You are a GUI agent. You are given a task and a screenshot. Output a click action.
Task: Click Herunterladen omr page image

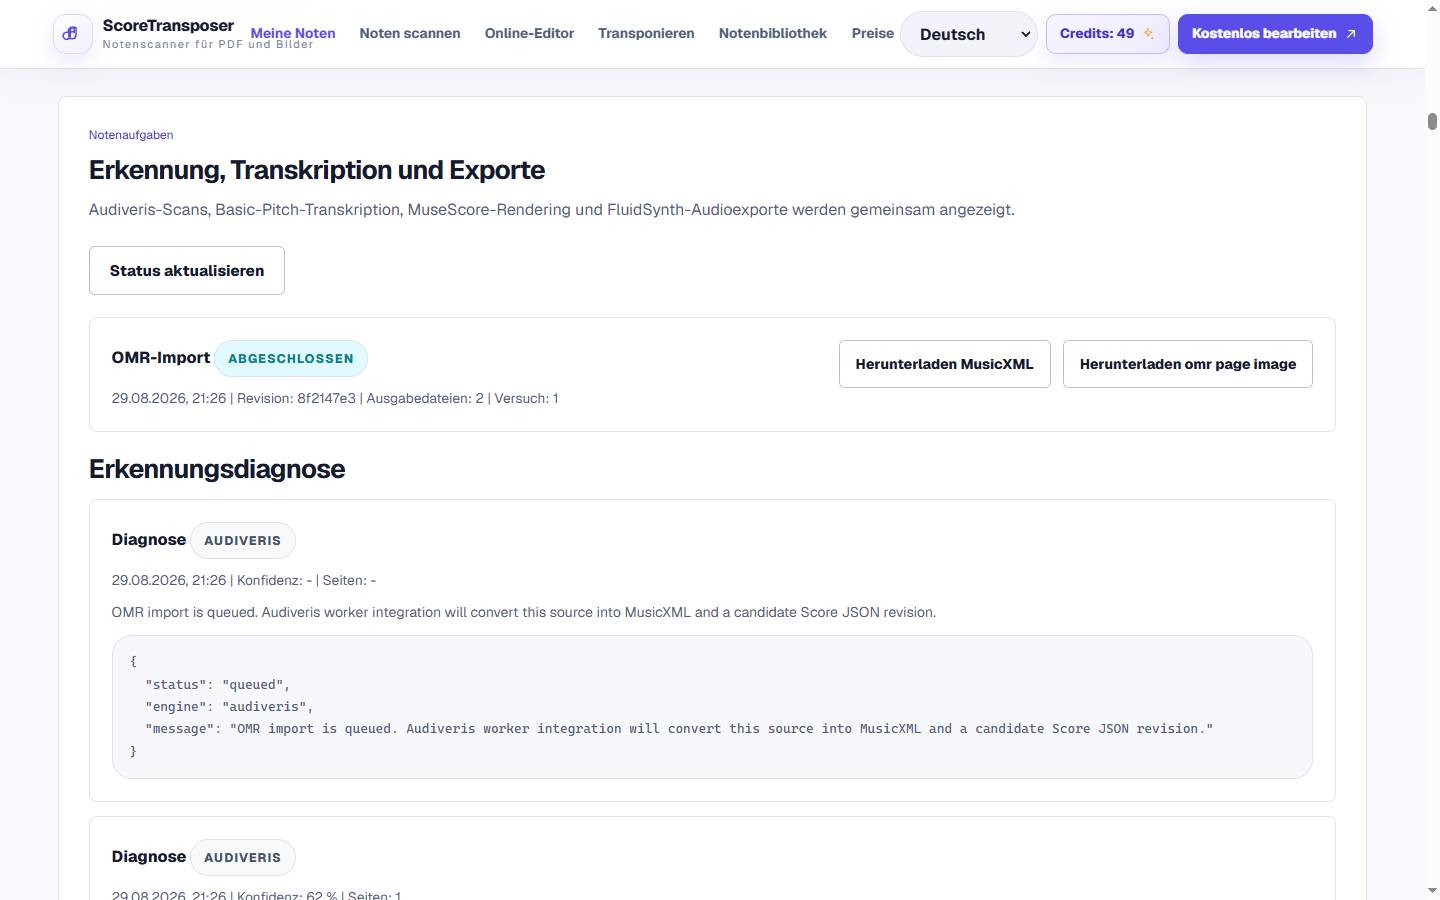(1188, 364)
